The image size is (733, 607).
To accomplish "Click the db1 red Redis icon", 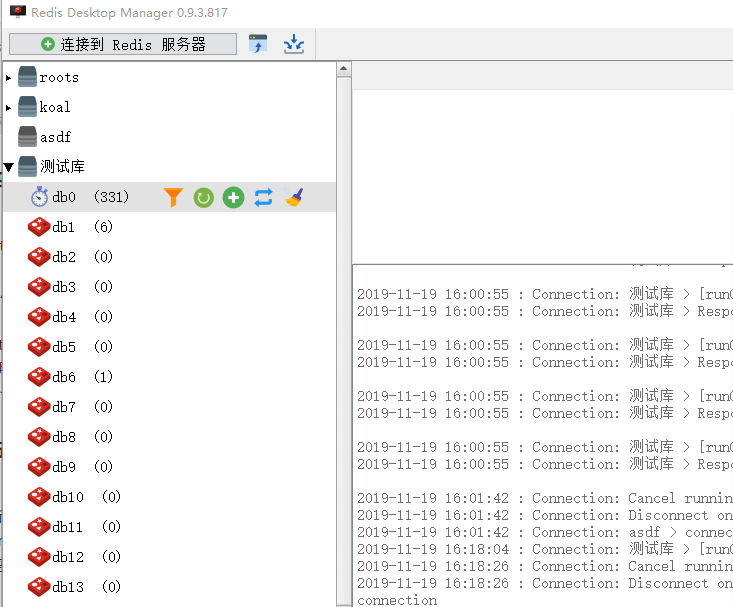I will pyautogui.click(x=39, y=227).
